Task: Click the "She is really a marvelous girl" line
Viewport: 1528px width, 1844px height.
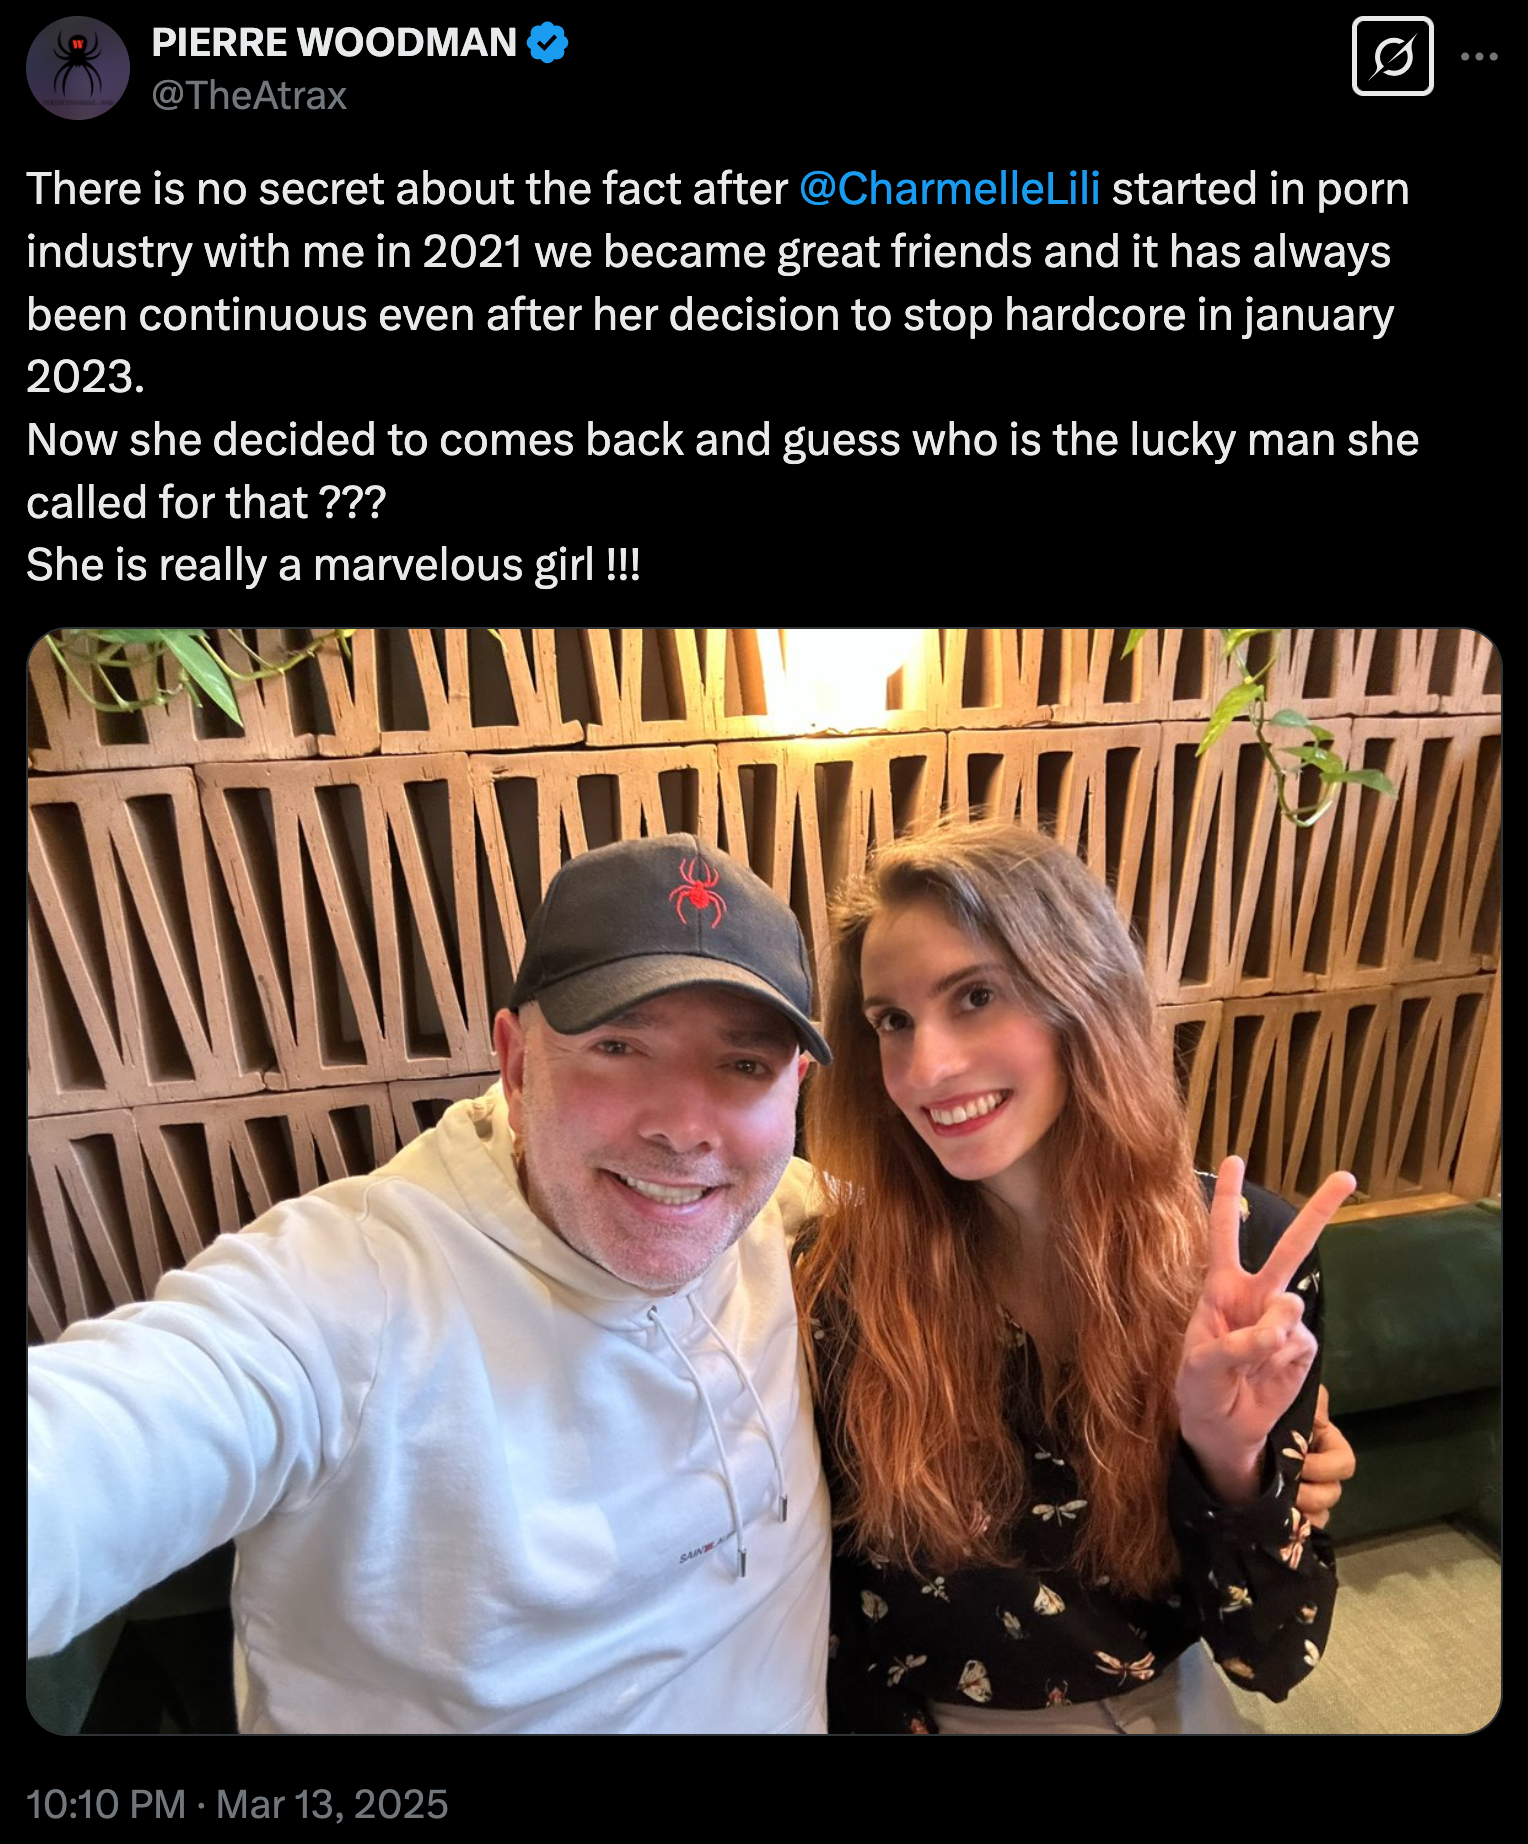Action: tap(333, 565)
